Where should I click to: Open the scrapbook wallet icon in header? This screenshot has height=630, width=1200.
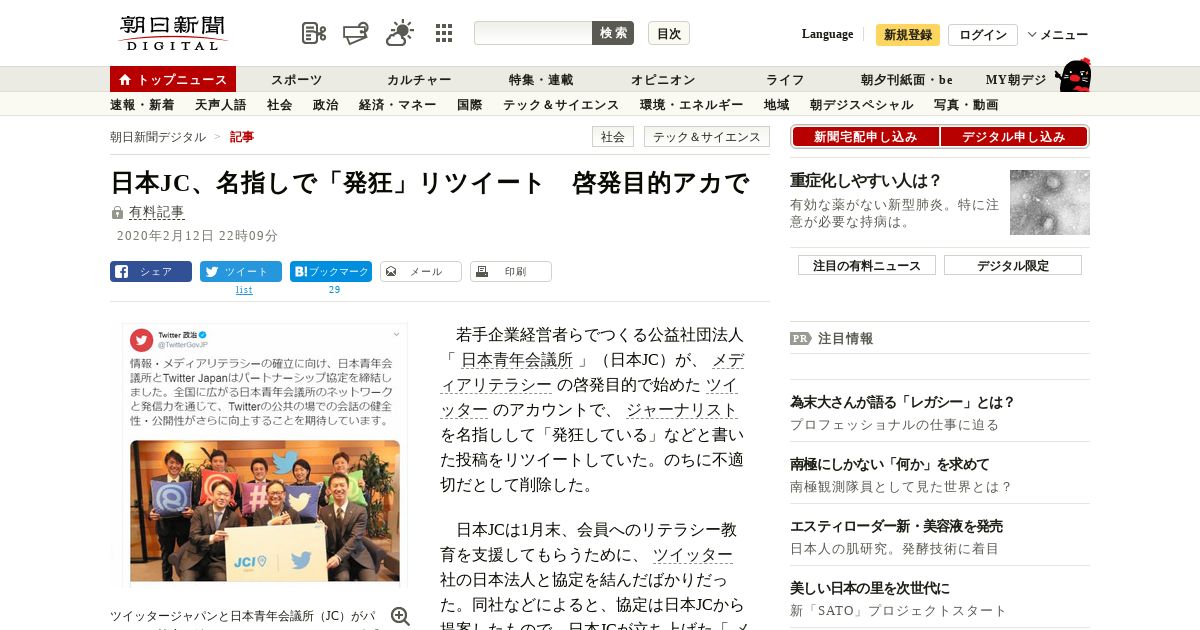(x=356, y=33)
